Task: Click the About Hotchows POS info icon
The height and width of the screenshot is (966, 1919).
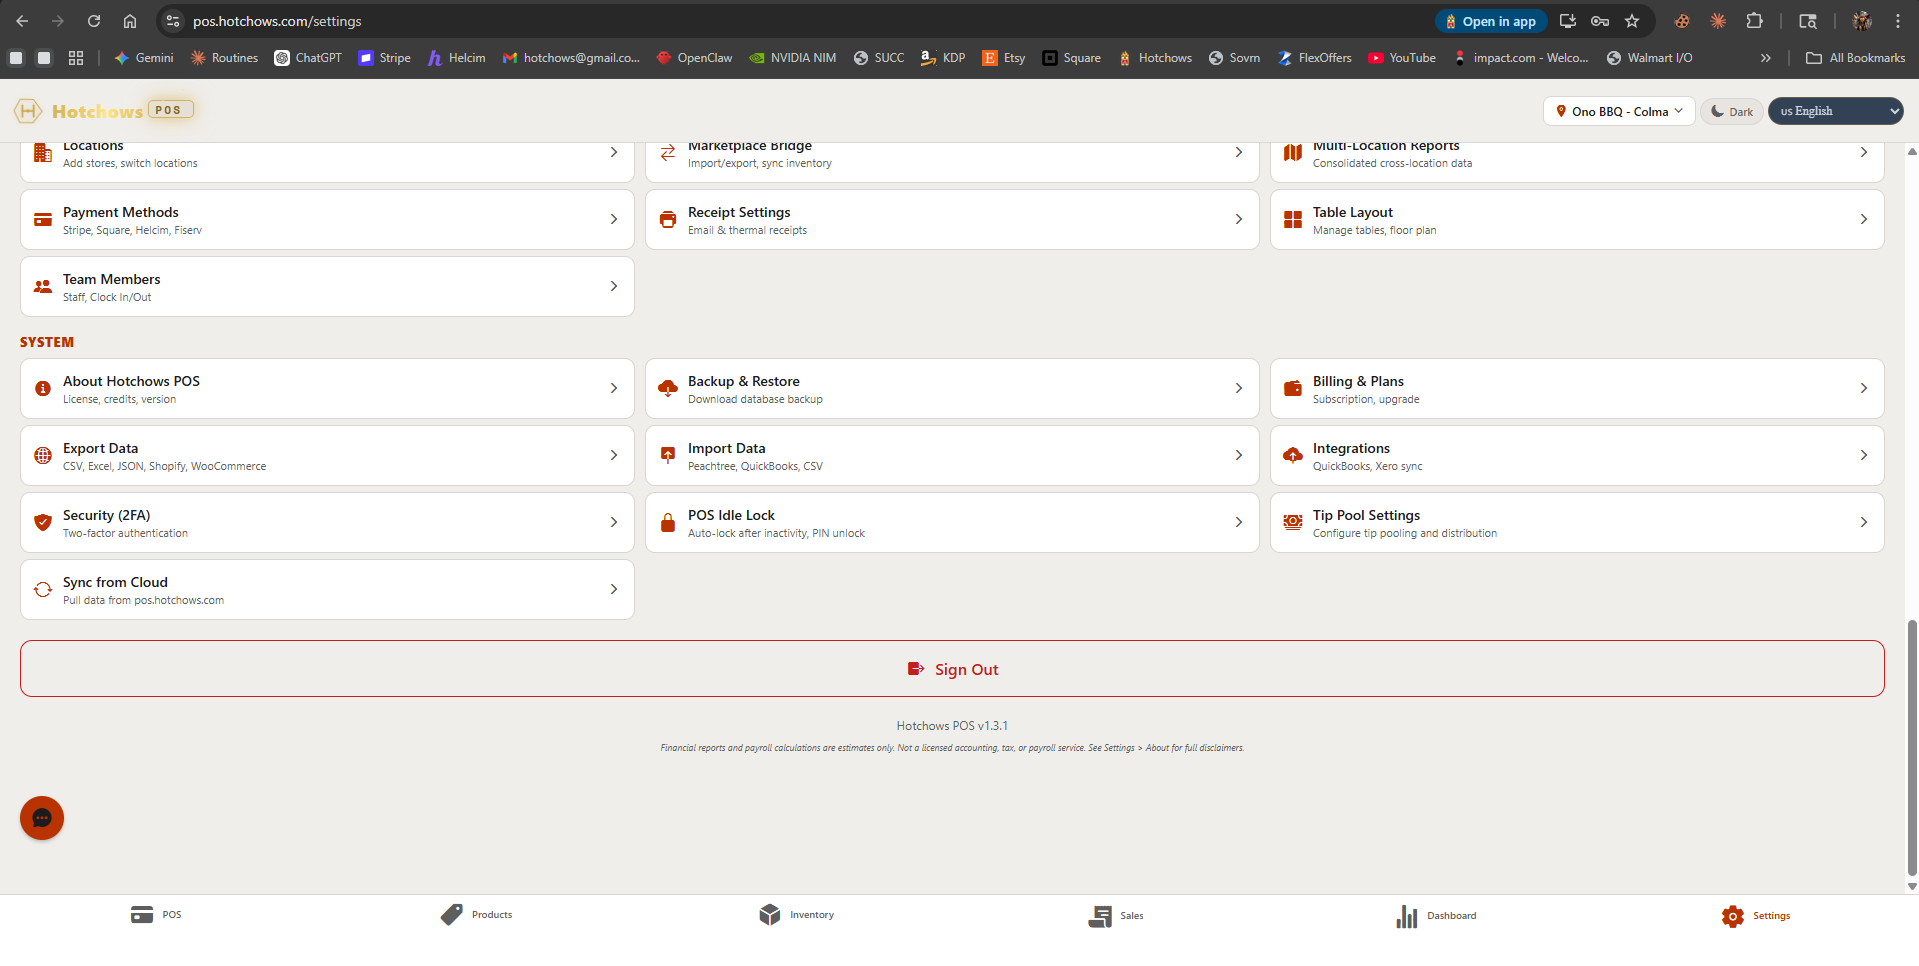Action: coord(43,389)
